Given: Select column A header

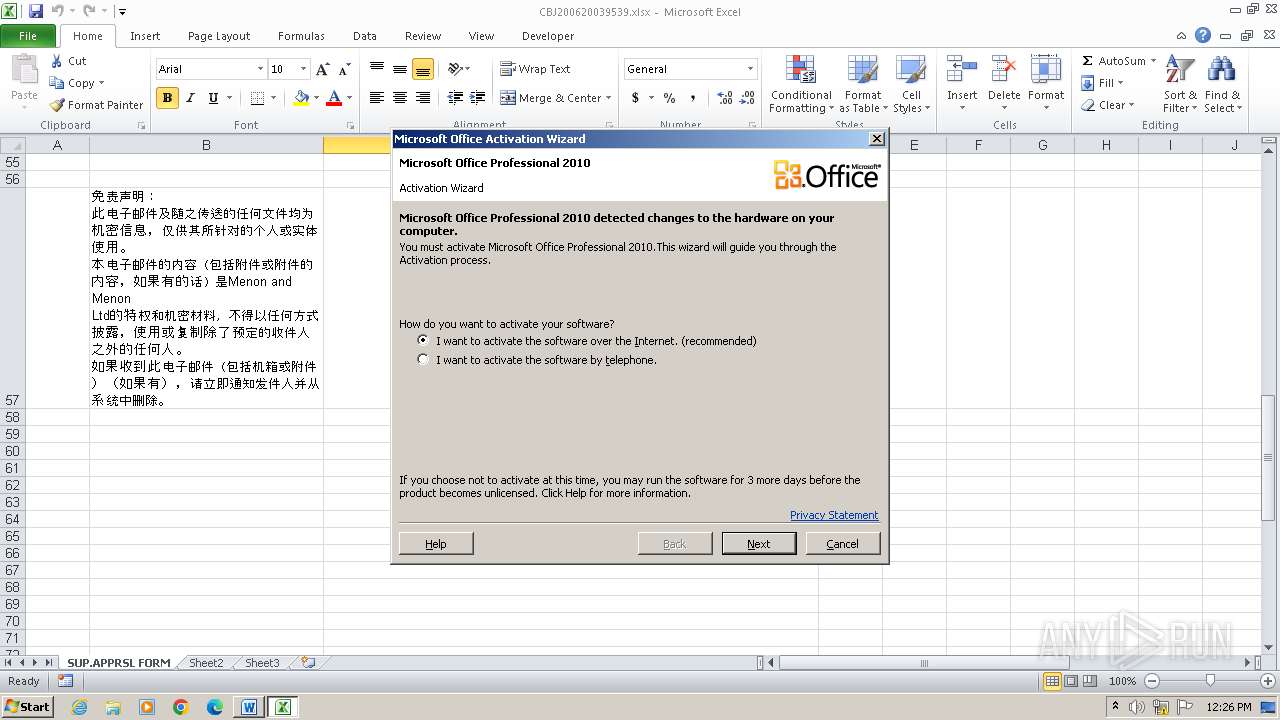Looking at the screenshot, I should click(x=57, y=145).
